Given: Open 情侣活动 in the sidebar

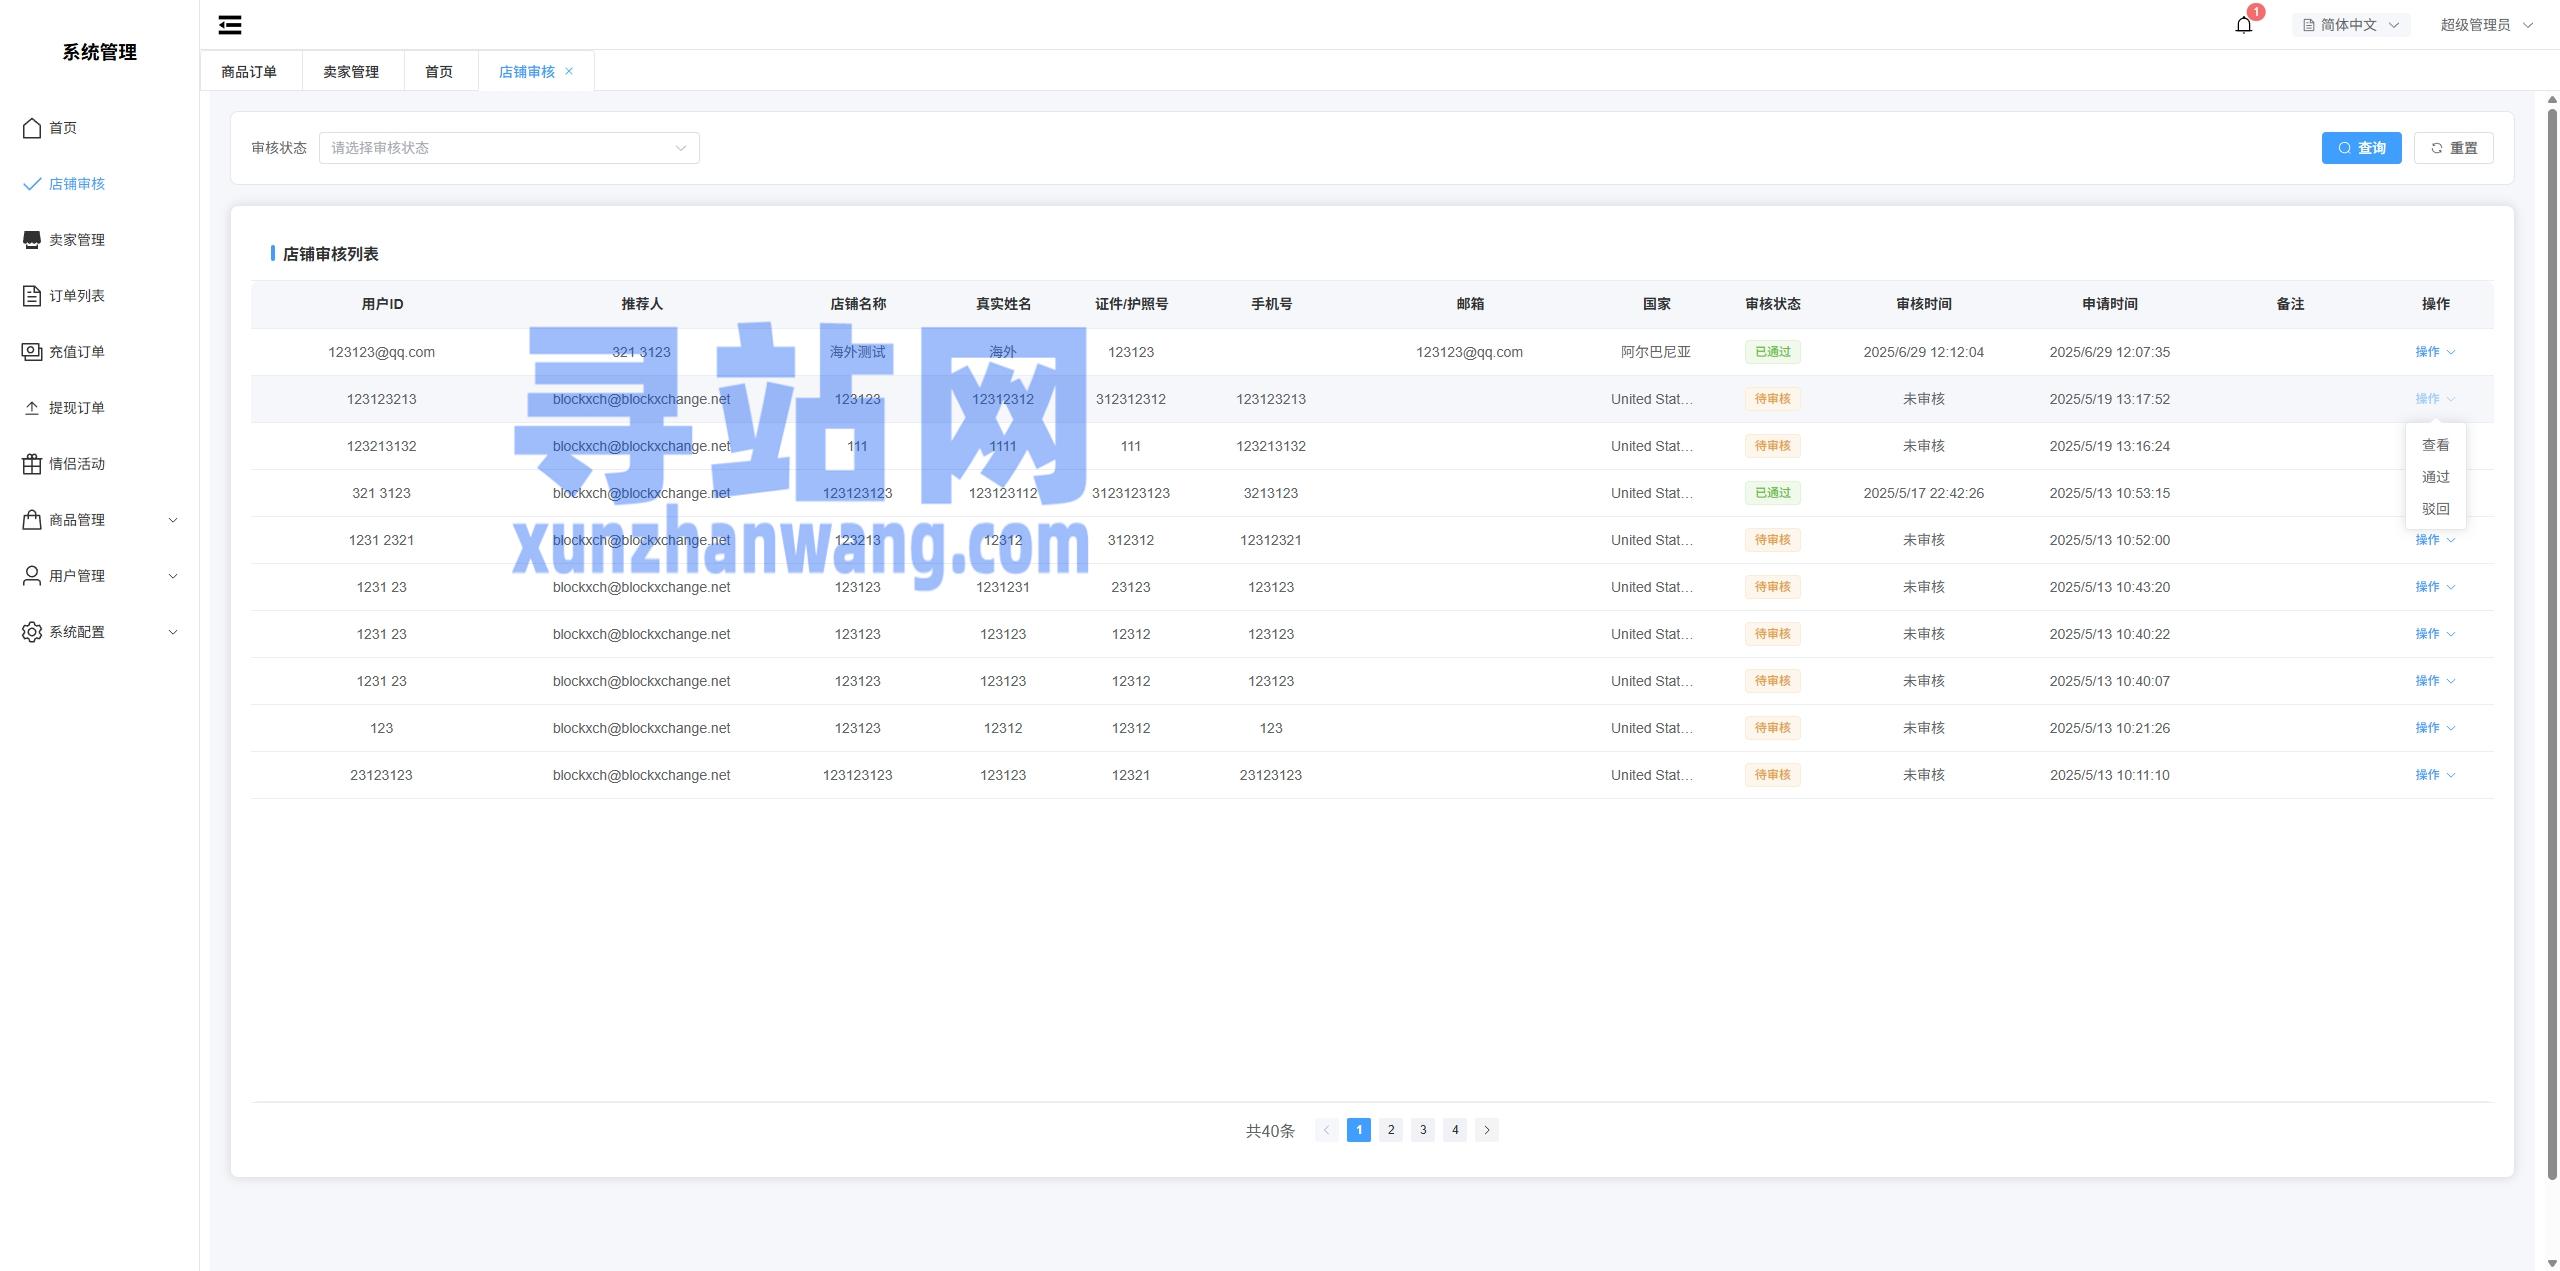Looking at the screenshot, I should coord(99,464).
